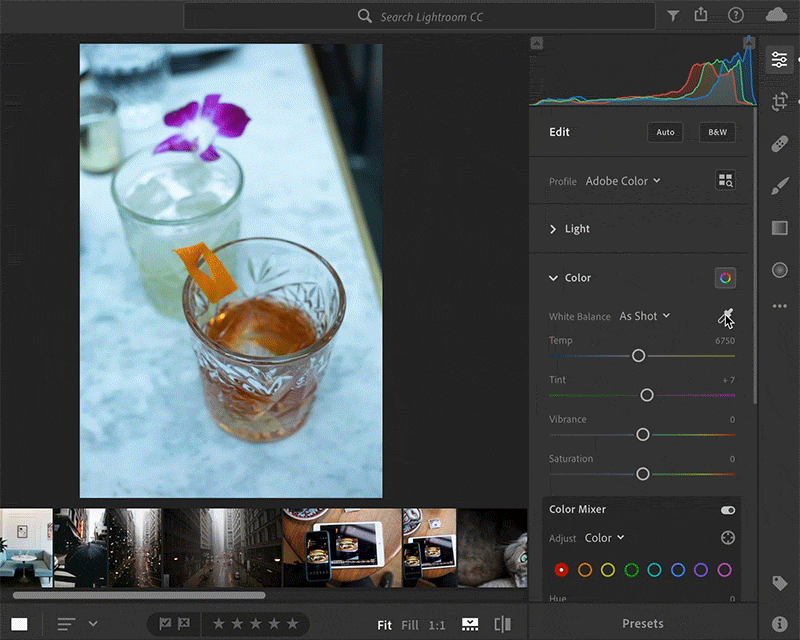800x640 pixels.
Task: Click the search magnifier icon
Action: (364, 16)
